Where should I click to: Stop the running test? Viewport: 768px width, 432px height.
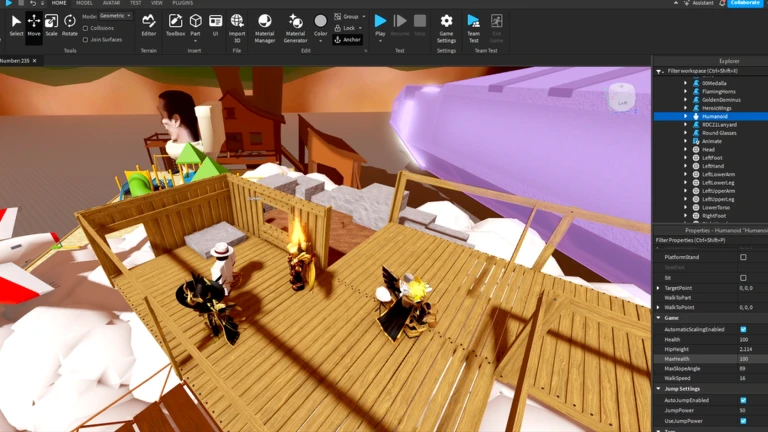[x=420, y=25]
